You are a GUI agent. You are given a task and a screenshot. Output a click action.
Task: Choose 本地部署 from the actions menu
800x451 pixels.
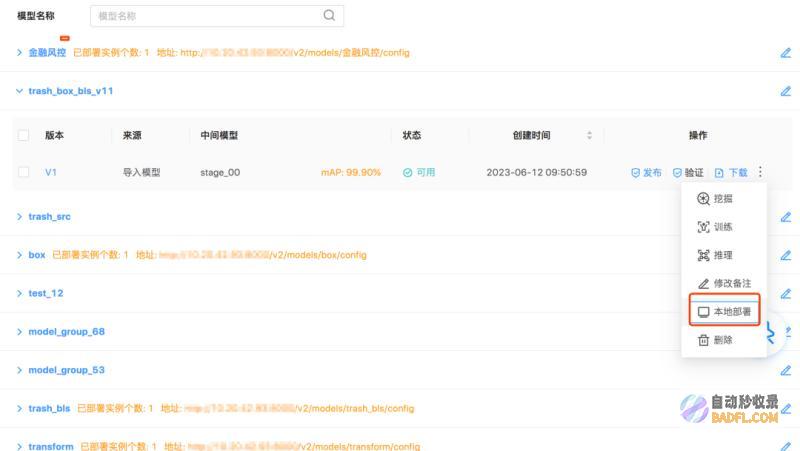click(x=724, y=312)
